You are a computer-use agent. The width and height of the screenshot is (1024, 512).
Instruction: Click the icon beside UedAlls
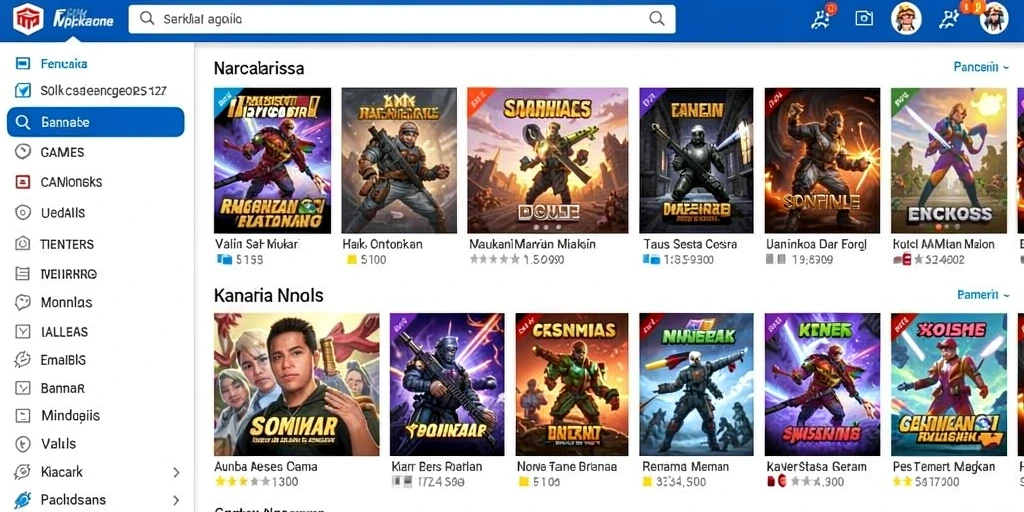(x=23, y=212)
